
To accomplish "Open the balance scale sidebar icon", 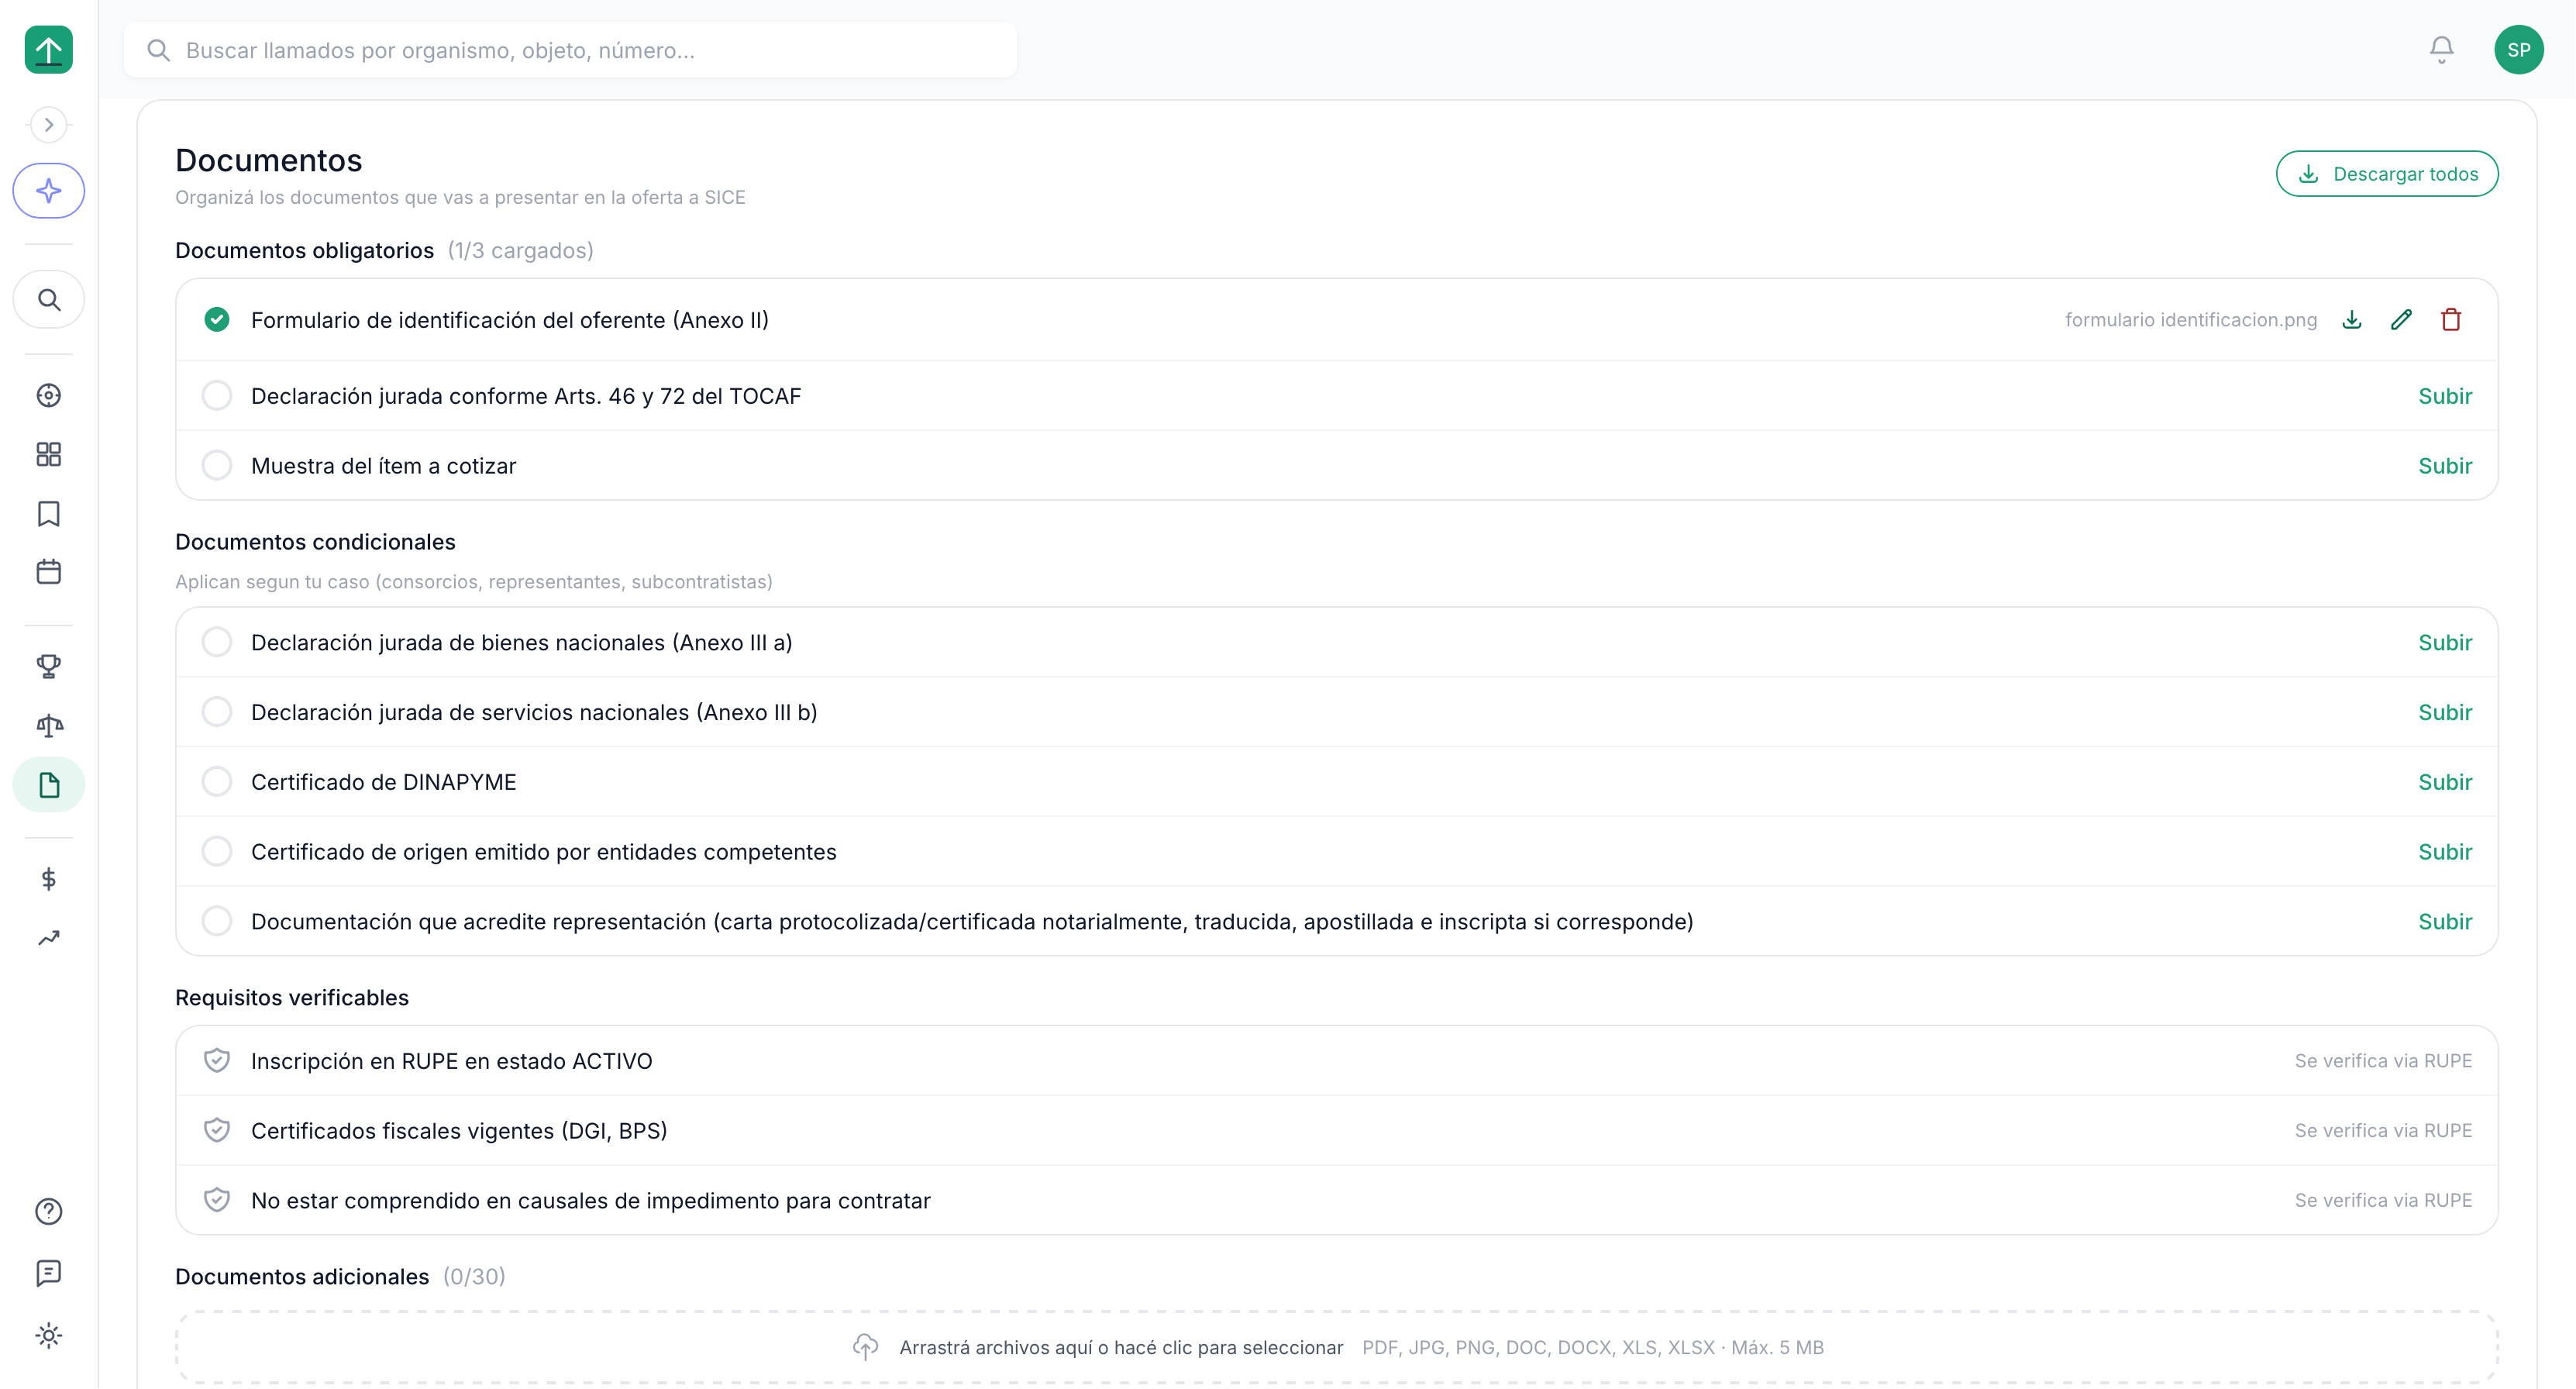I will point(48,725).
